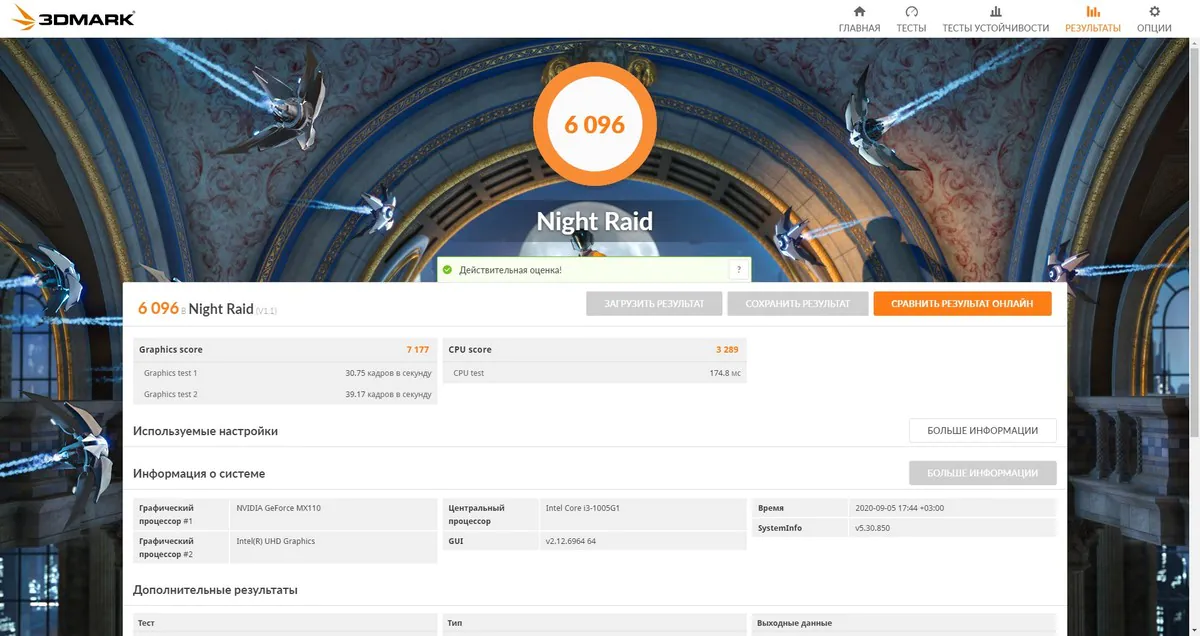
Task: Click the Тип column header
Action: pyautogui.click(x=455, y=623)
